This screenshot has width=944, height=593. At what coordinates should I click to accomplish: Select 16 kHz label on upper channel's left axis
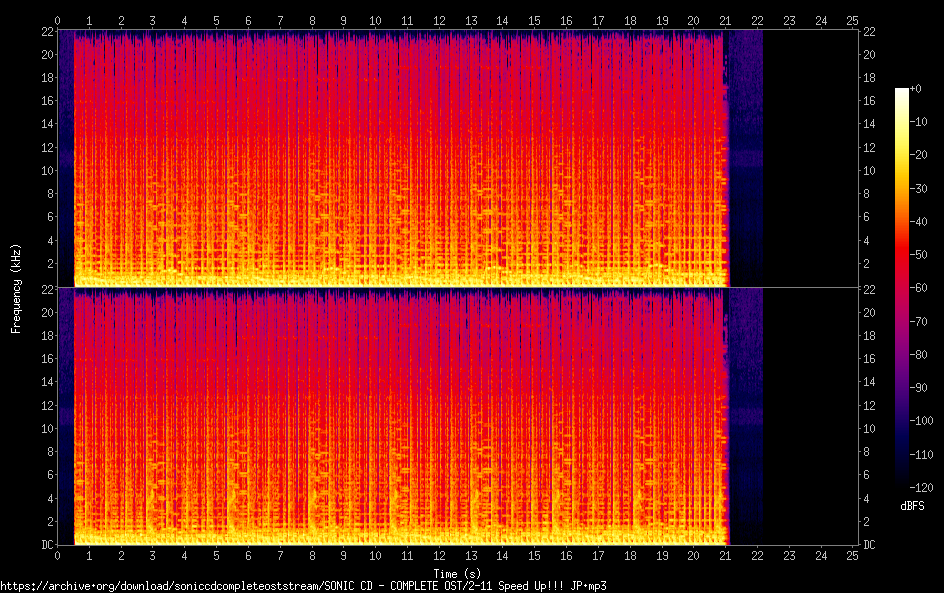[46, 101]
